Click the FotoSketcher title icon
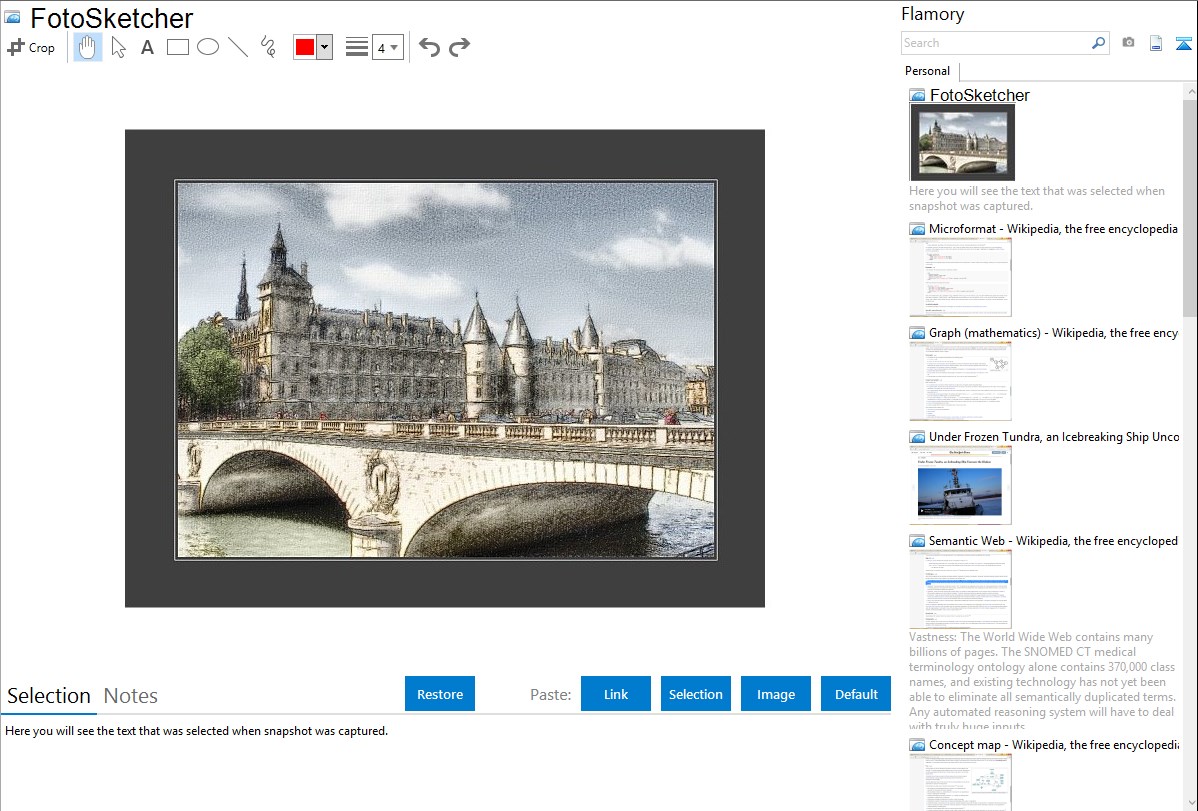This screenshot has height=811, width=1198. (x=12, y=17)
